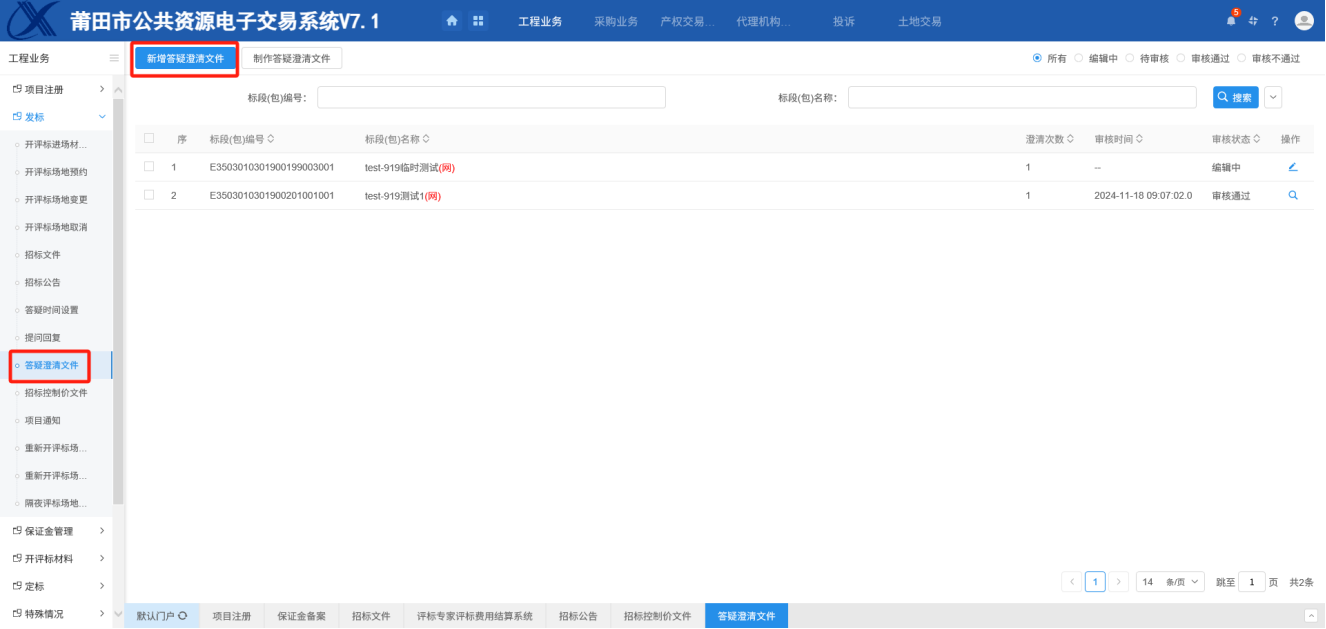
Task: Open the grid apps icon in header
Action: [x=477, y=21]
